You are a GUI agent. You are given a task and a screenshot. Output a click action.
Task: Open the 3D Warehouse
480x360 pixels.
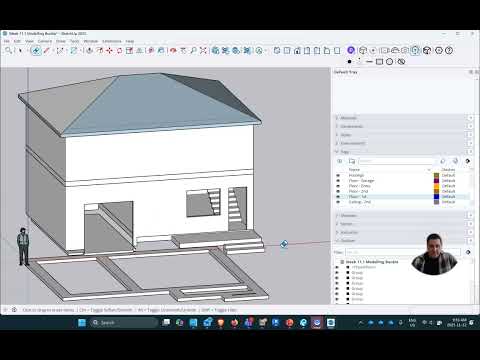point(215,50)
